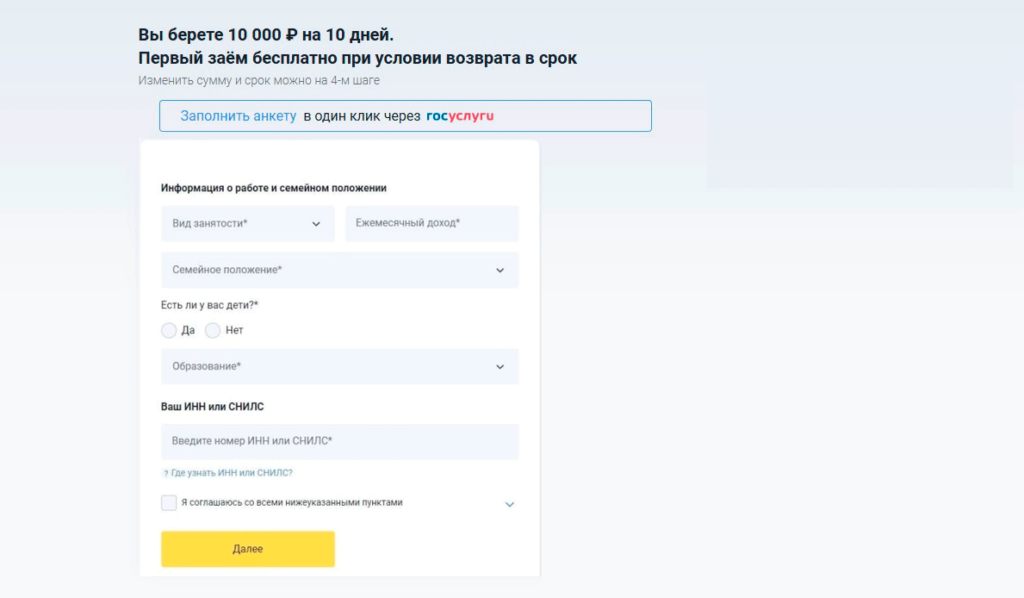The height and width of the screenshot is (598, 1024).
Task: Click the yellow Далее button
Action: pos(248,549)
